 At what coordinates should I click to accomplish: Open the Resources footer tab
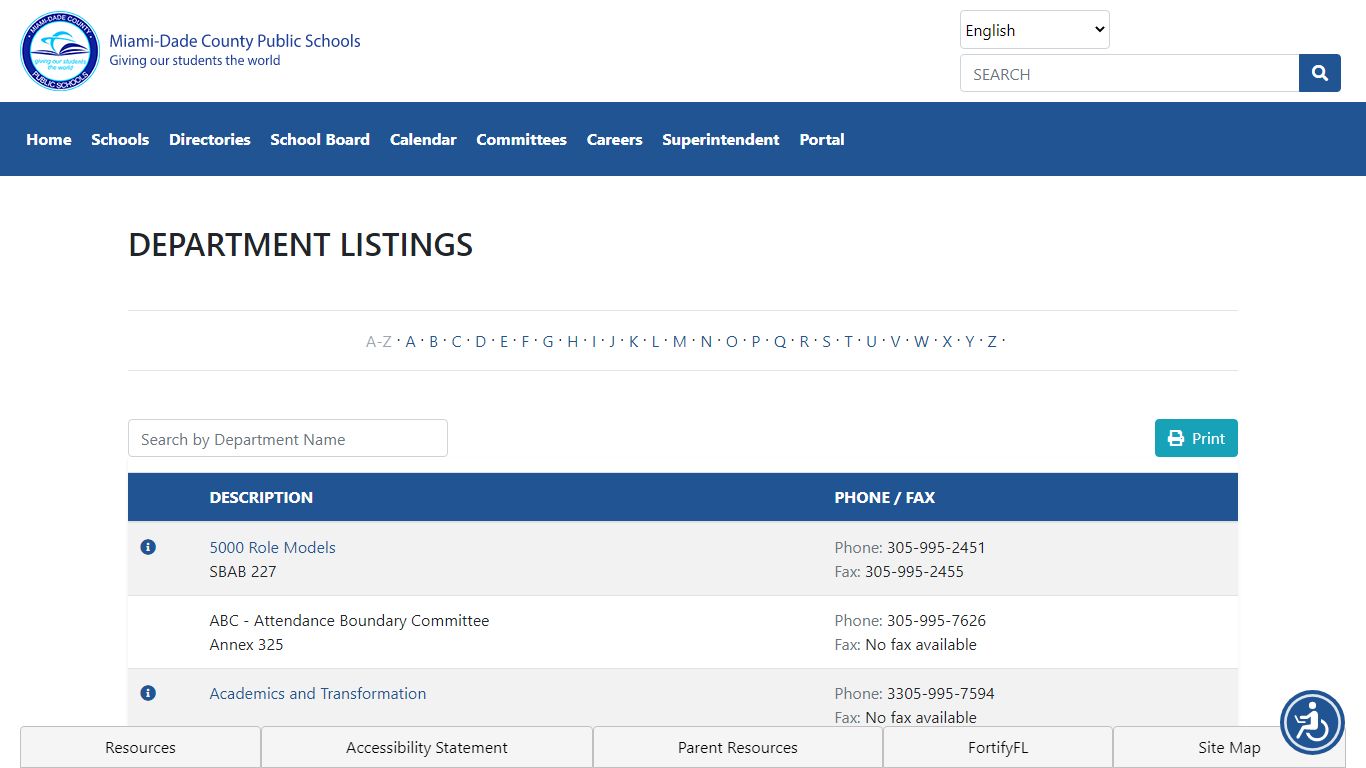pos(140,747)
